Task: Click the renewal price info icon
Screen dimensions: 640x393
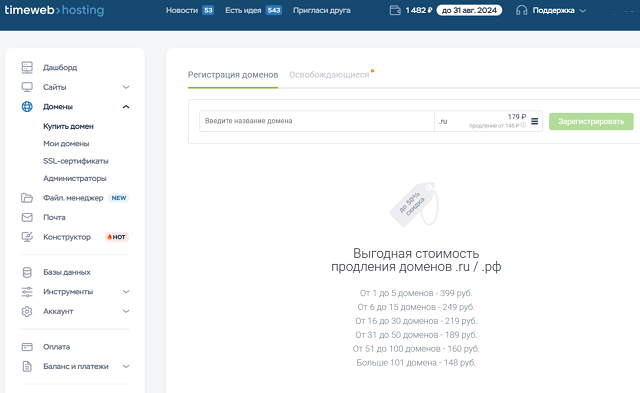Action: (523, 125)
